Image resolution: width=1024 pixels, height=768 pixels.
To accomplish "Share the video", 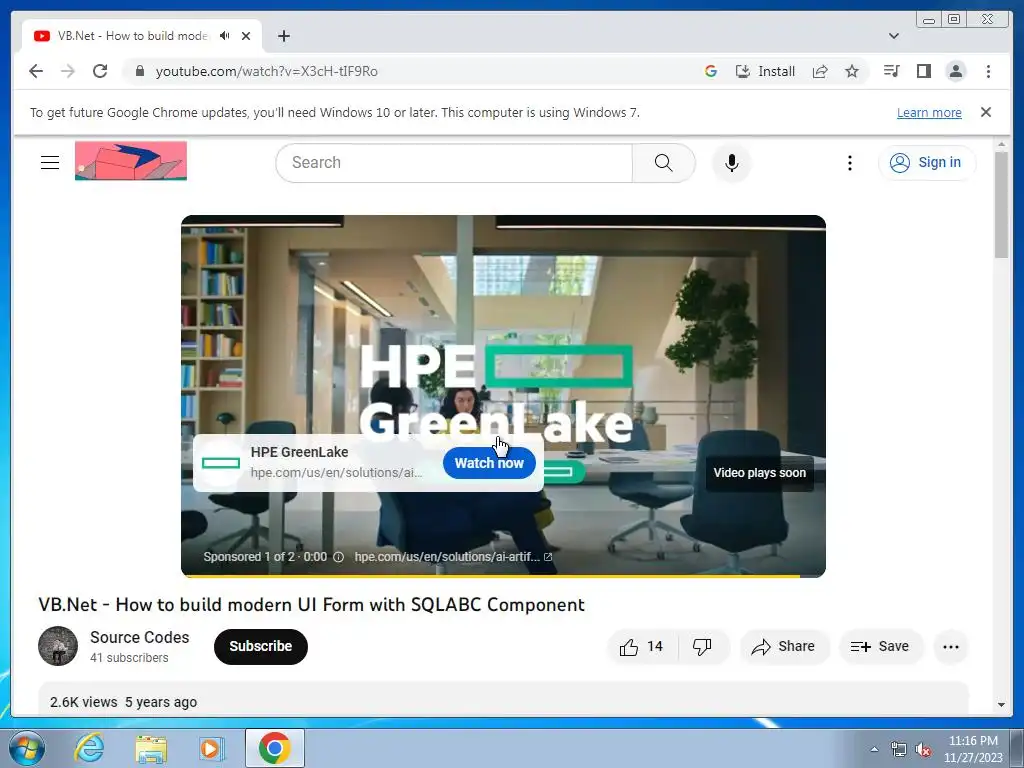I will coord(784,647).
